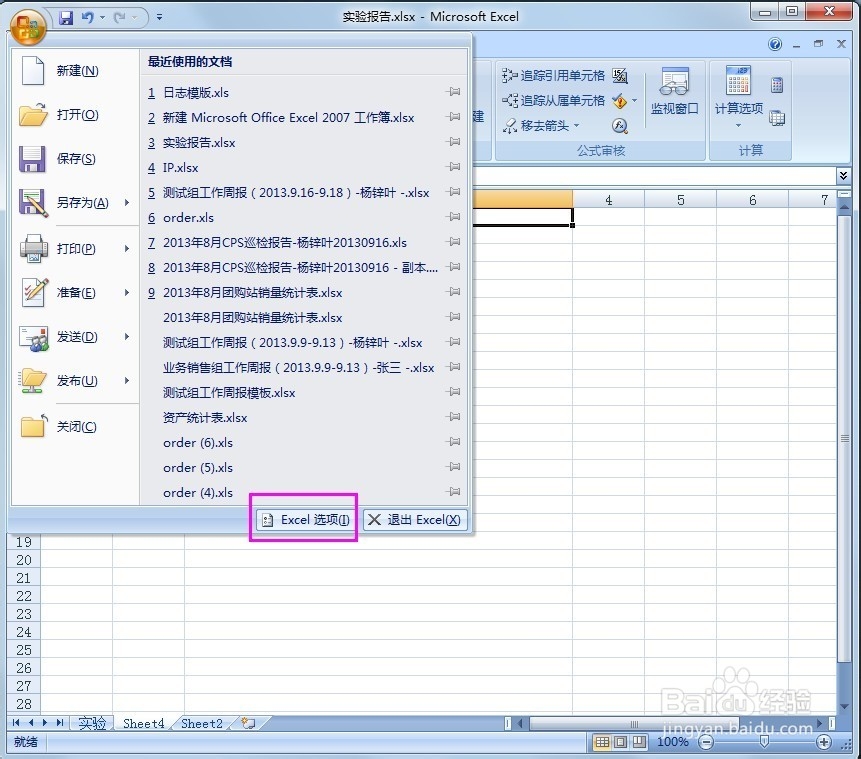Click the Error Checking icon
Image resolution: width=861 pixels, height=759 pixels.
coord(619,101)
